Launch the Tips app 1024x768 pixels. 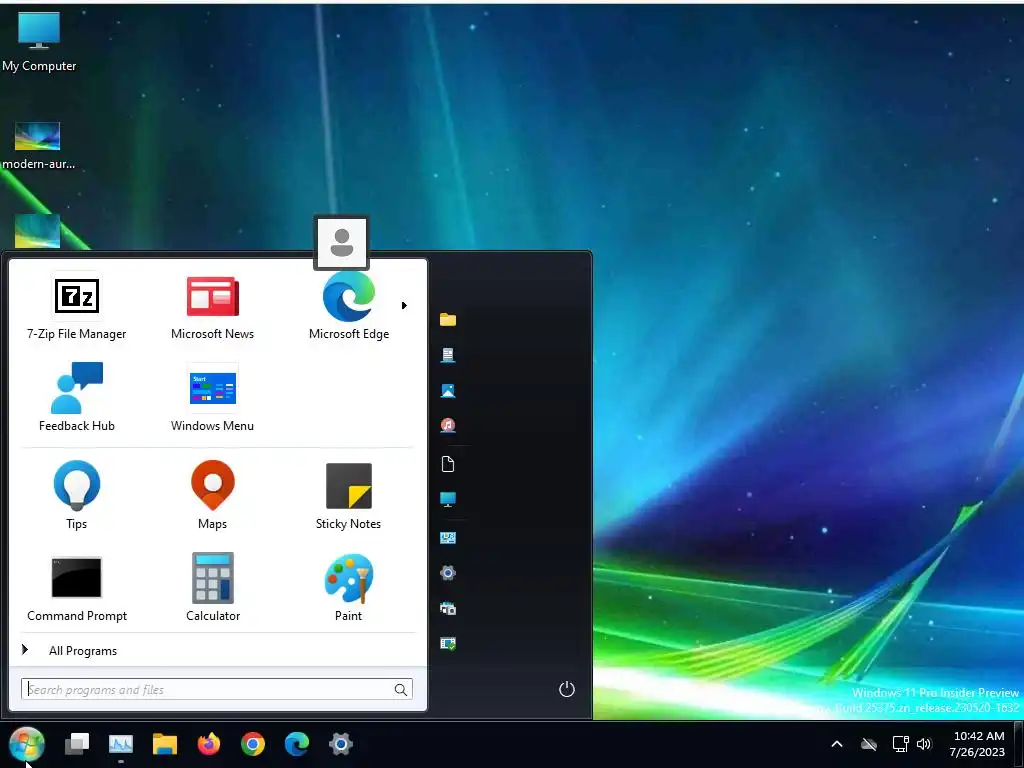[76, 495]
